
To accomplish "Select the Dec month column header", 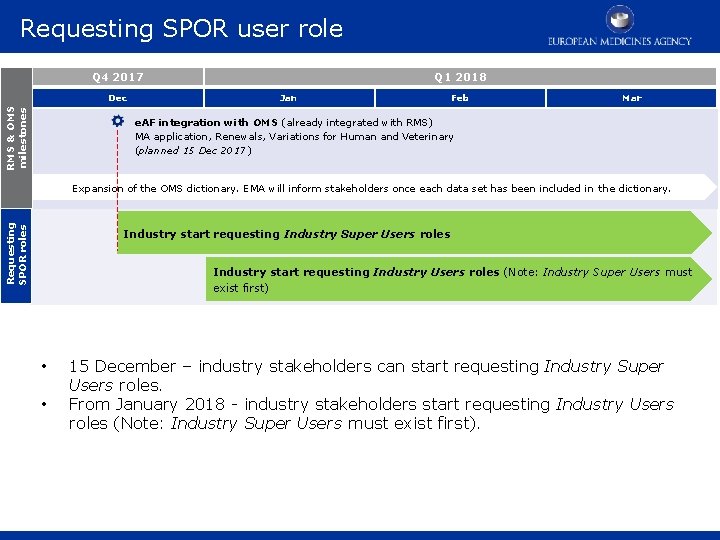I will [x=118, y=98].
